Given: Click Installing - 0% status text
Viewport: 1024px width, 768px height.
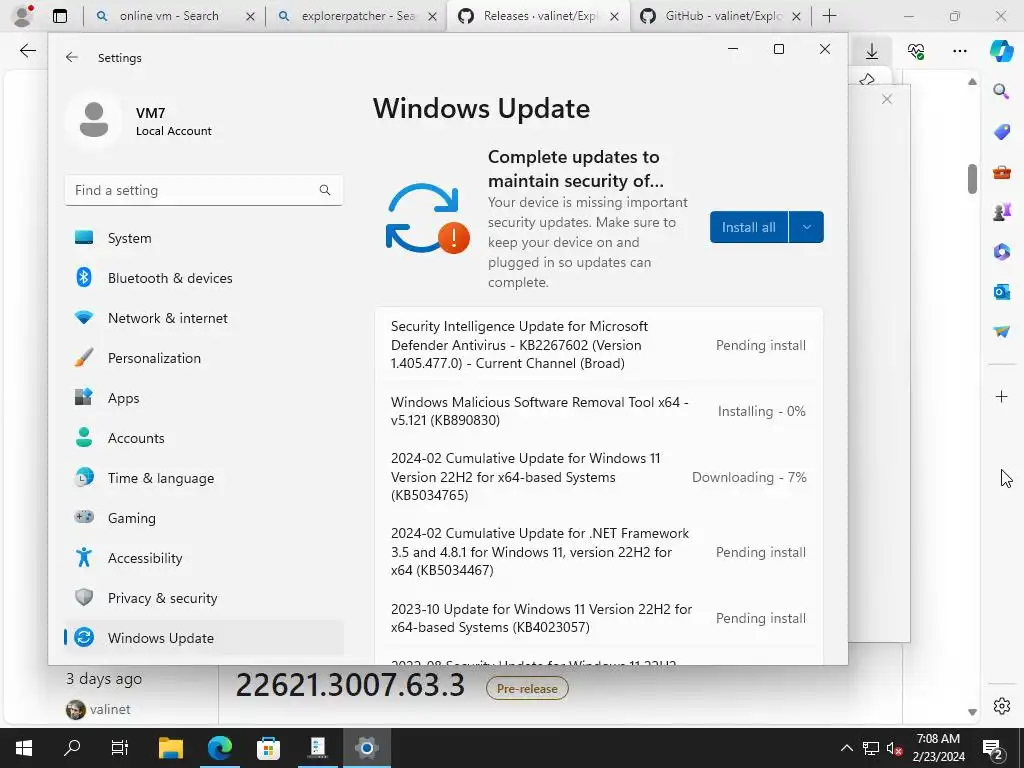Looking at the screenshot, I should [x=761, y=411].
